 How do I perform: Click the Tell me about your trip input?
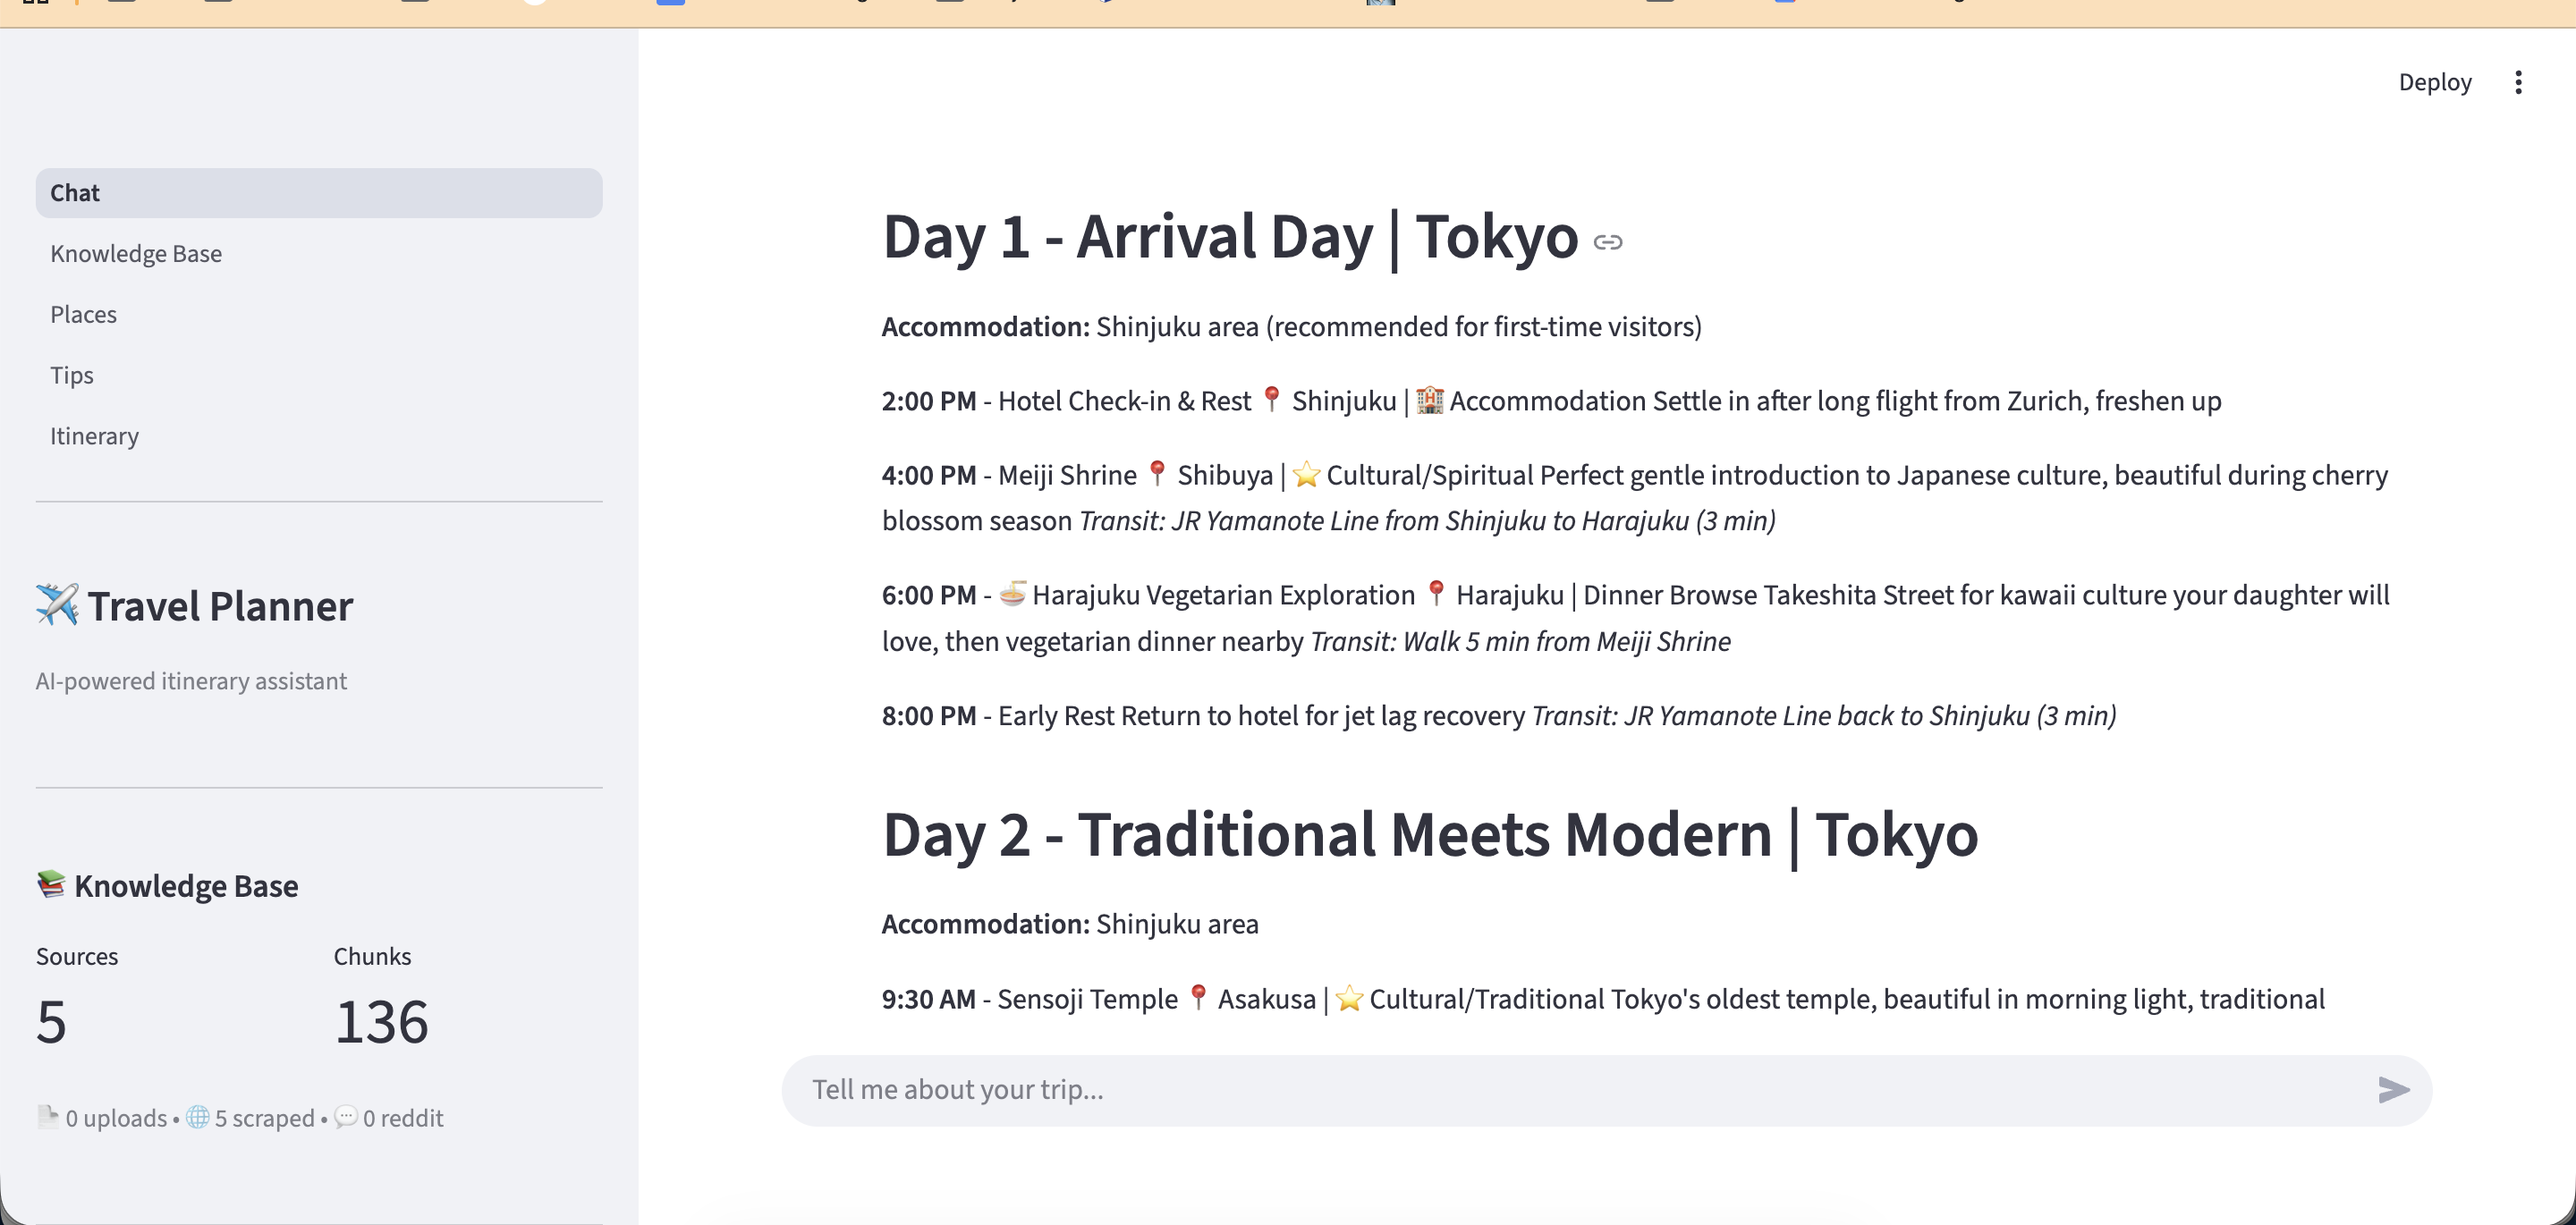1400,1089
